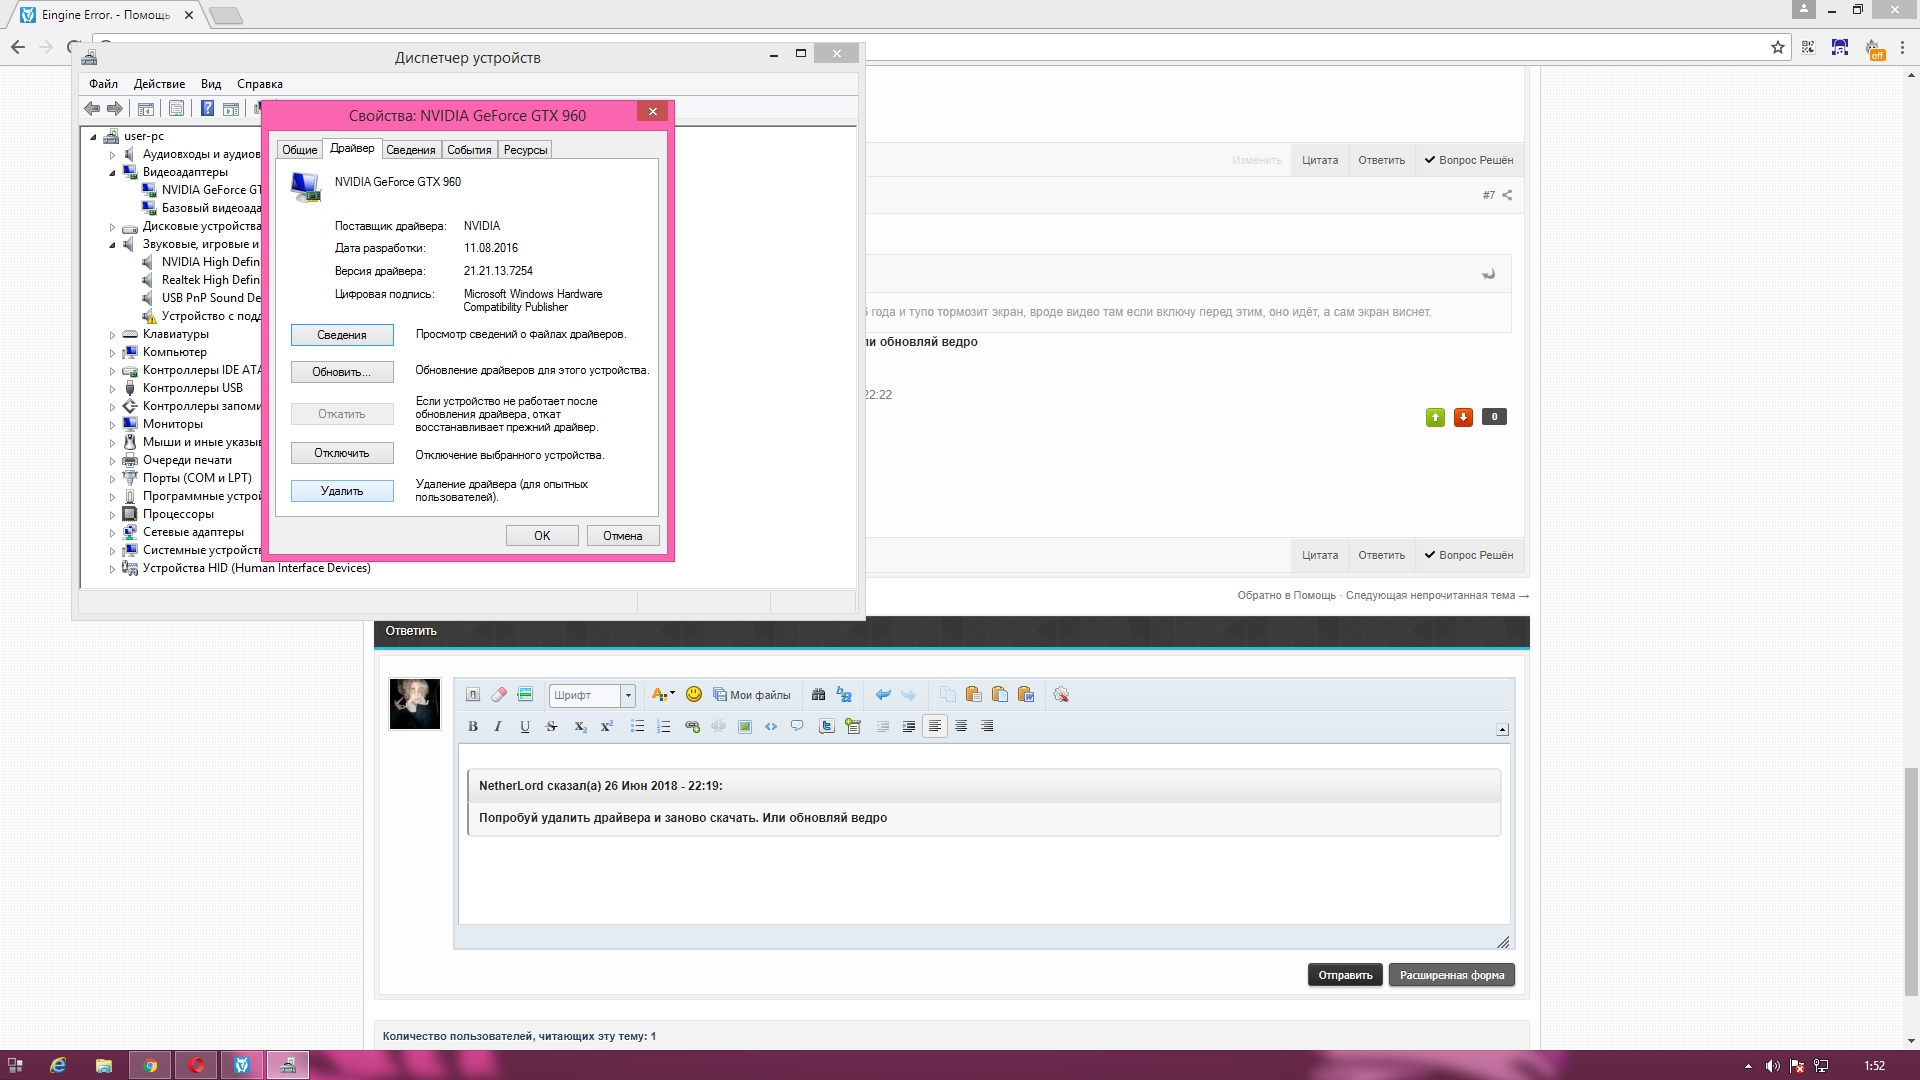Click the Отправить reply button
This screenshot has width=1920, height=1080.
[x=1345, y=975]
